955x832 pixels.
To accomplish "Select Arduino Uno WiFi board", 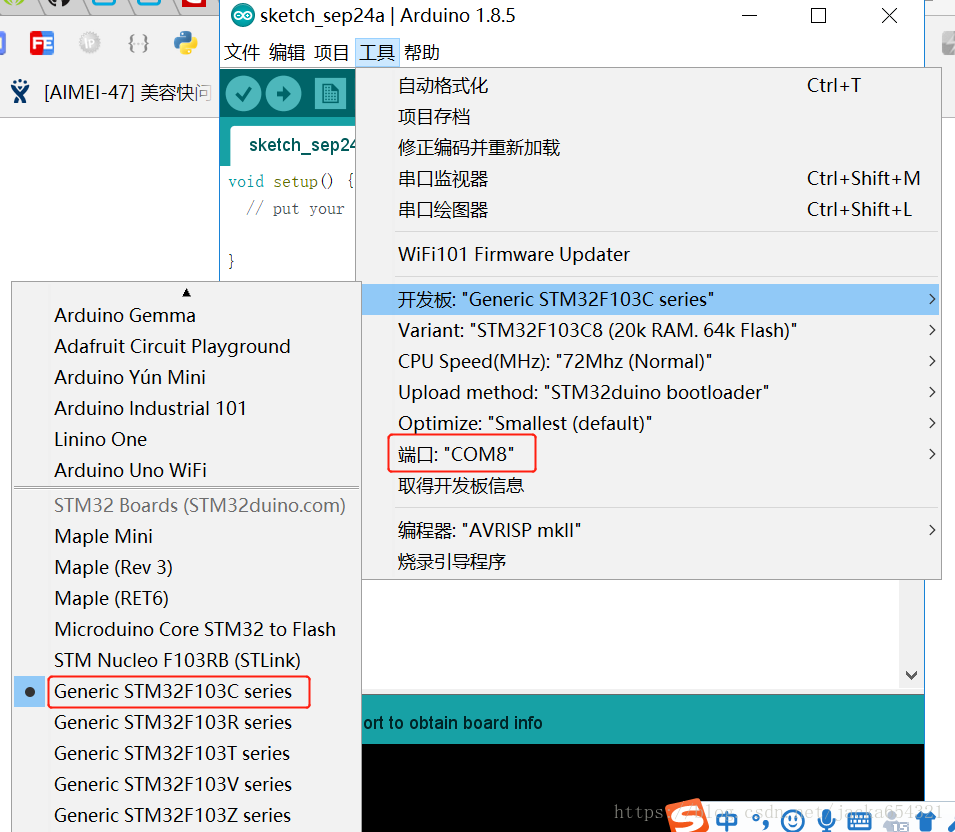I will tap(186, 471).
